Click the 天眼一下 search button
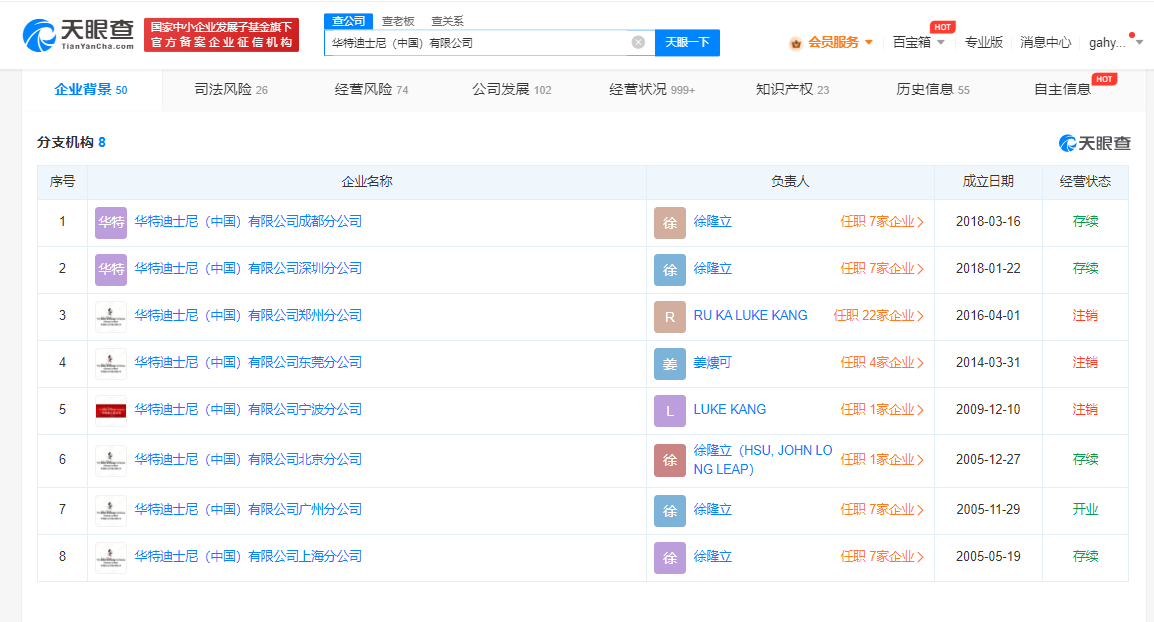1154x622 pixels. pyautogui.click(x=687, y=43)
